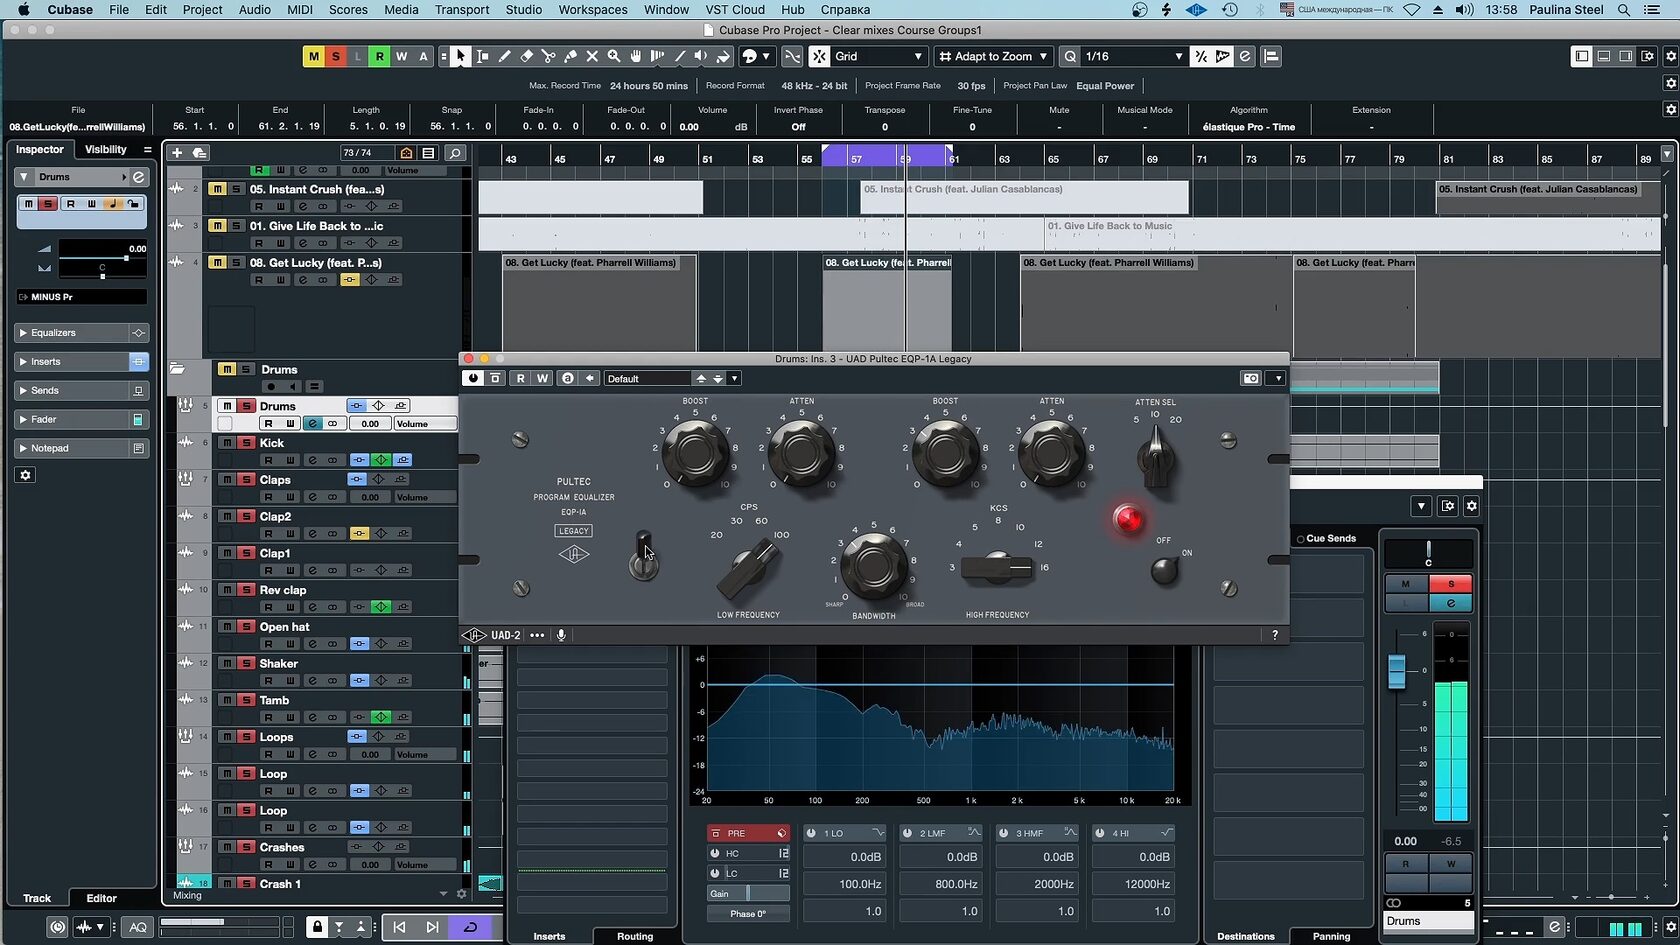This screenshot has width=1680, height=945.
Task: Click the track list search magnifier icon
Action: pos(455,153)
